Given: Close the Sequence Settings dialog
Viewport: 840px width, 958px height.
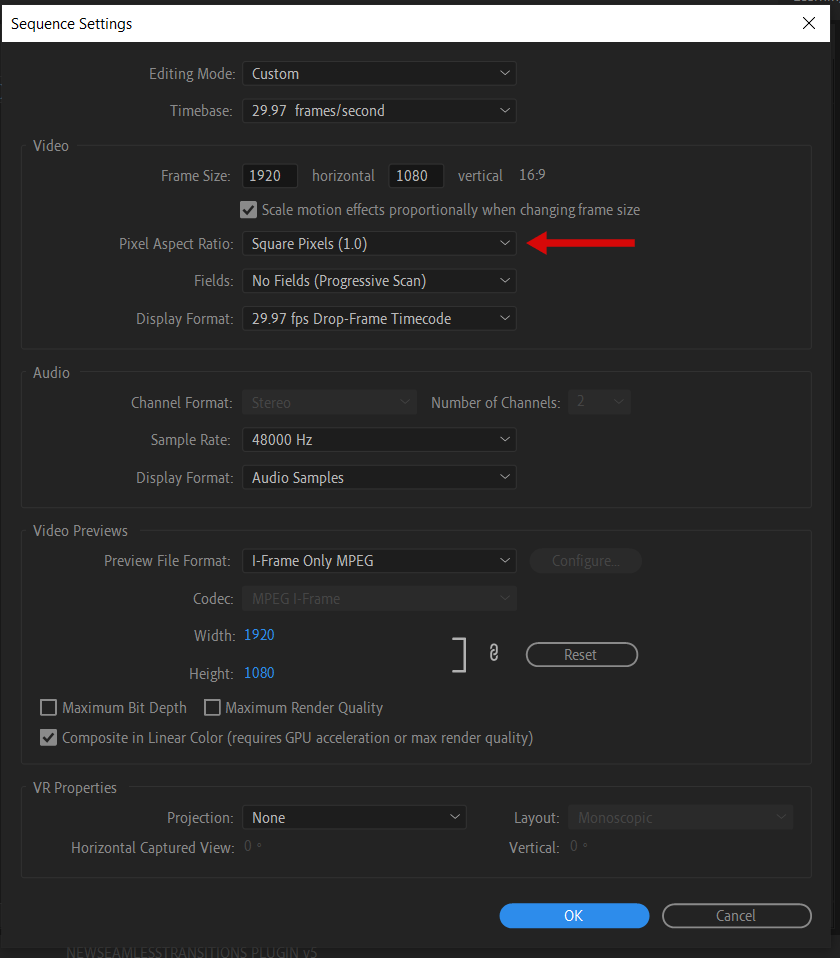Looking at the screenshot, I should point(809,23).
